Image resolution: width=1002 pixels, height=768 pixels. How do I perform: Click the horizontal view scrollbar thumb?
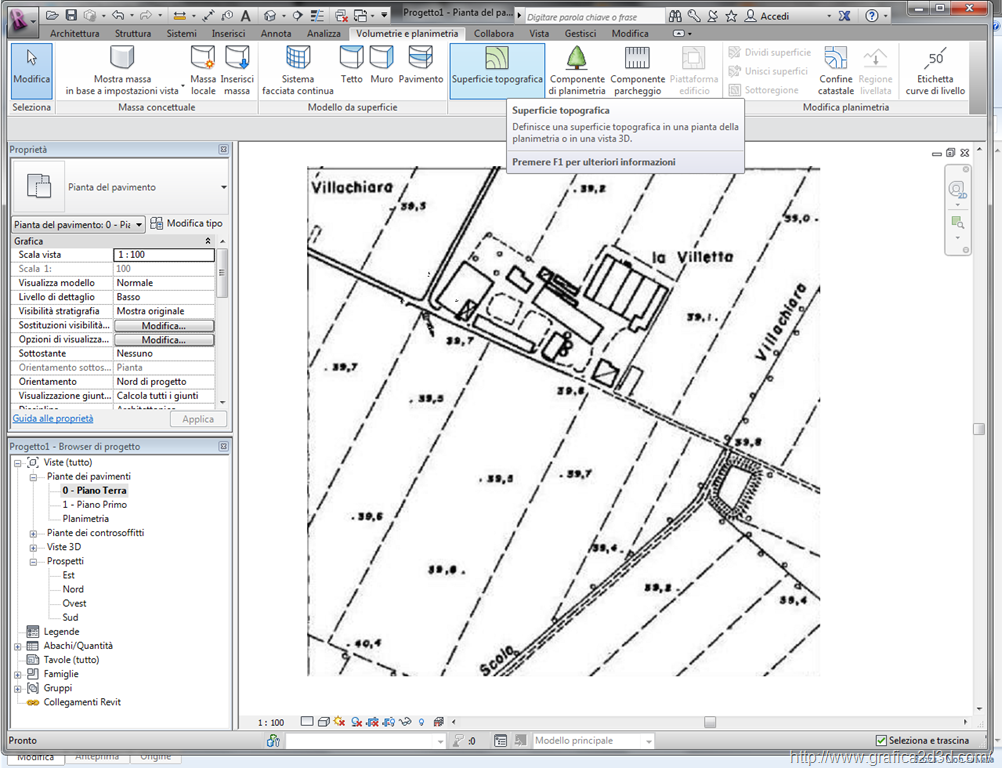710,722
